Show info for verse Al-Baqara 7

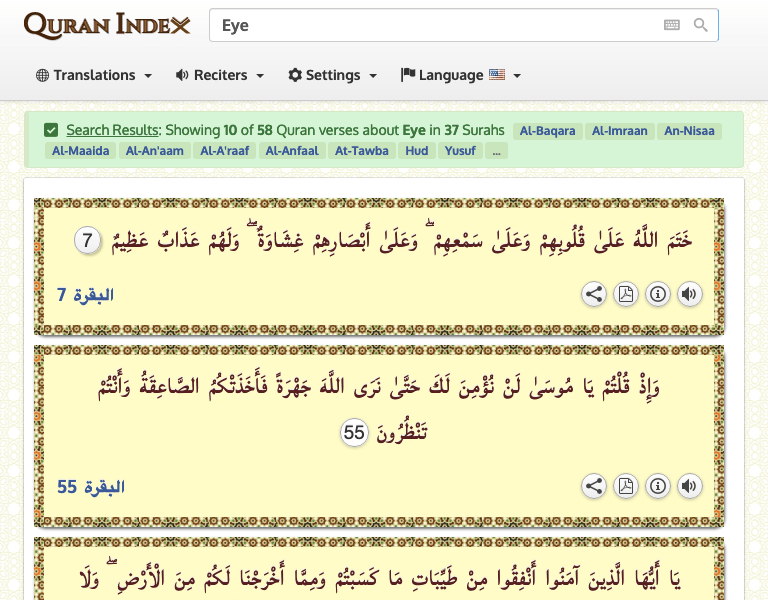click(x=658, y=294)
